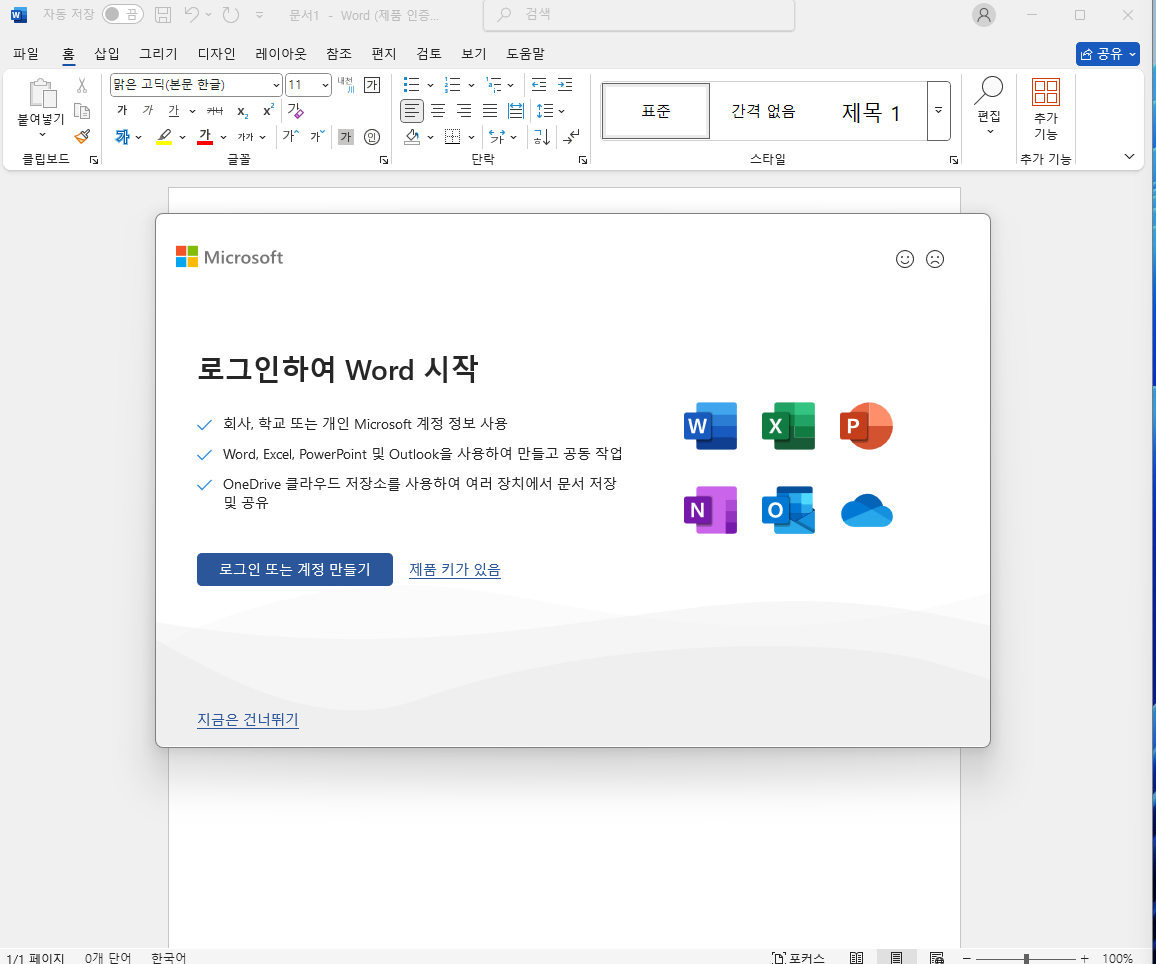1156x964 pixels.
Task: Toggle align left paragraph button
Action: (x=412, y=111)
